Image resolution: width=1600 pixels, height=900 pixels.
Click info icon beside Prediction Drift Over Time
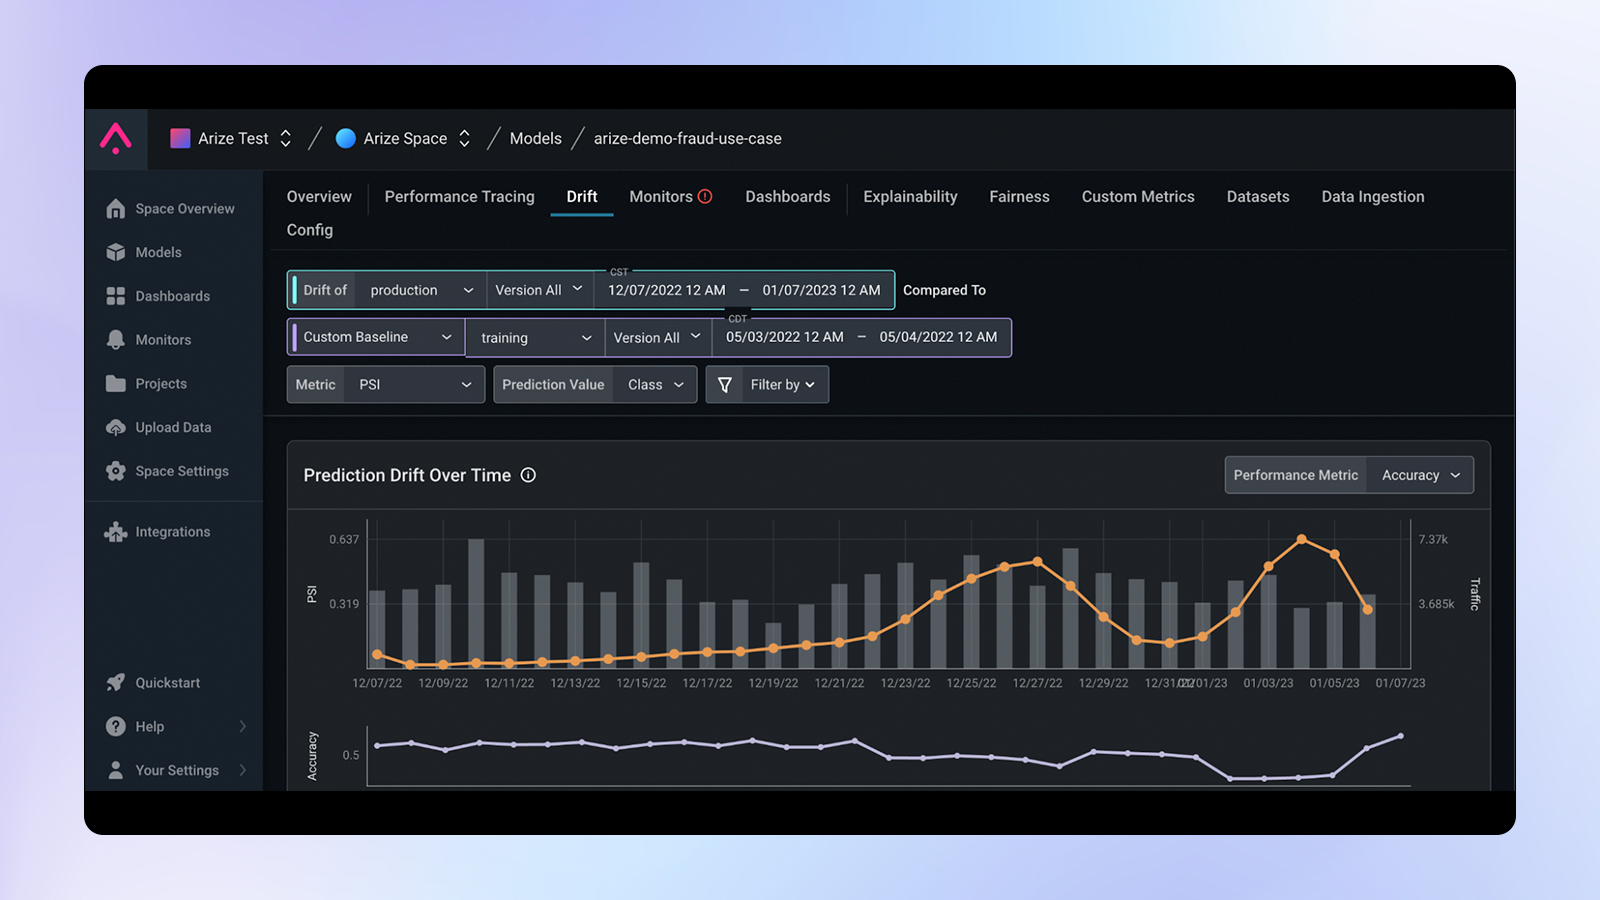click(528, 475)
